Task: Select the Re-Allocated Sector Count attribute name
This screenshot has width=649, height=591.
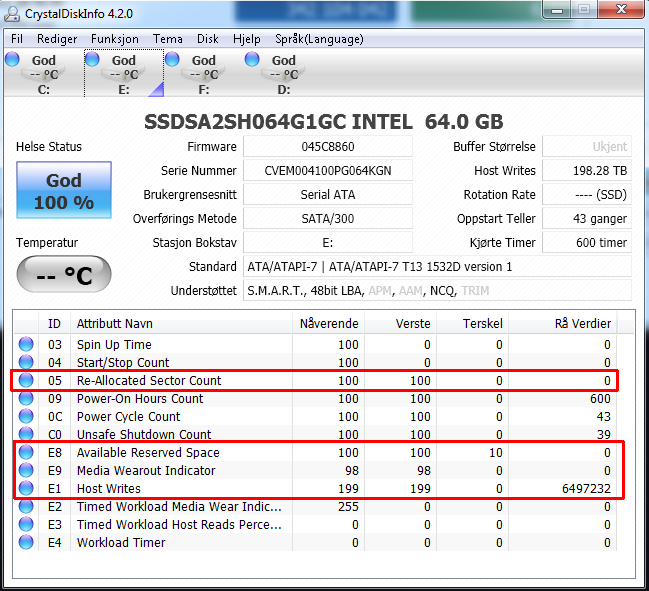Action: (x=149, y=380)
